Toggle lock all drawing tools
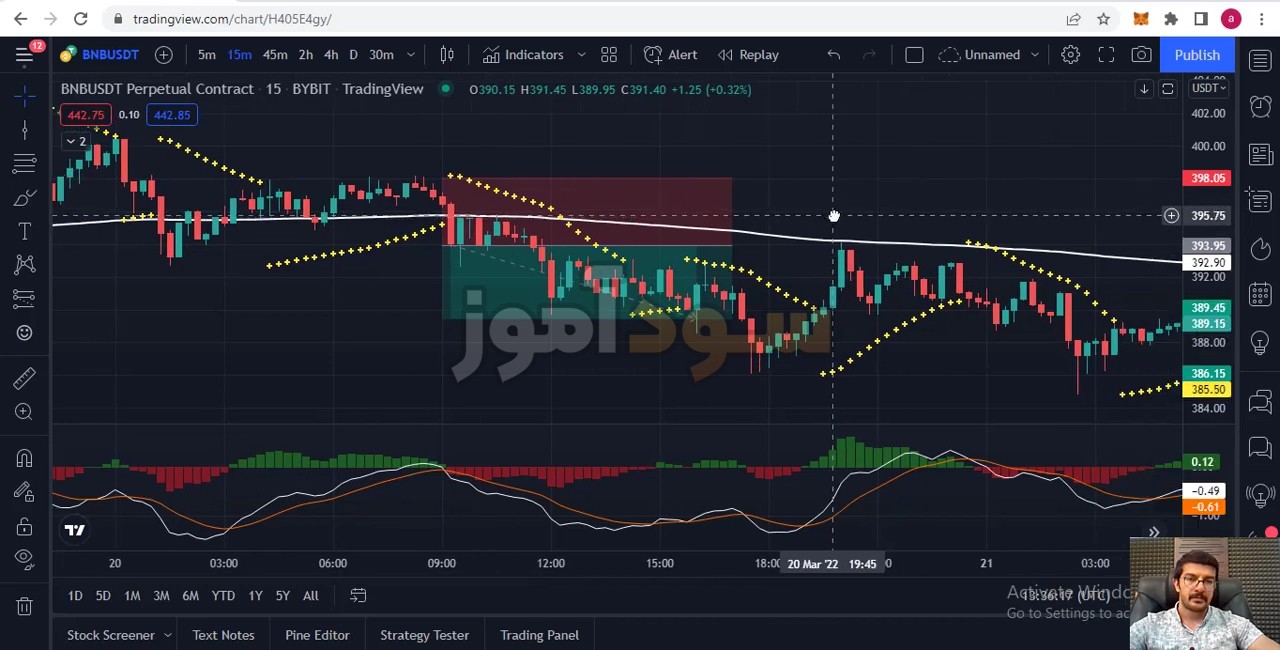This screenshot has width=1280, height=650. click(x=25, y=526)
